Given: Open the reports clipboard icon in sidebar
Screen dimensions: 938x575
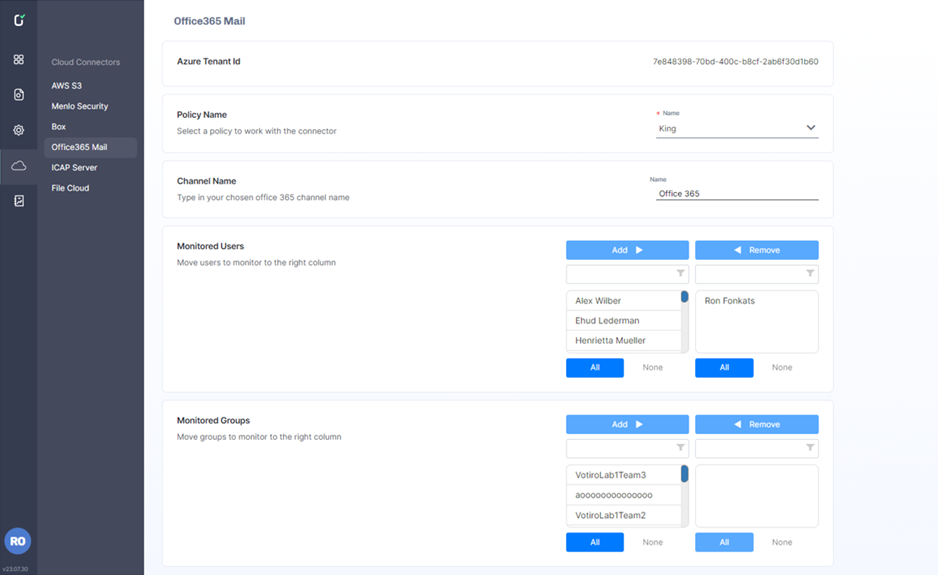Looking at the screenshot, I should [19, 201].
